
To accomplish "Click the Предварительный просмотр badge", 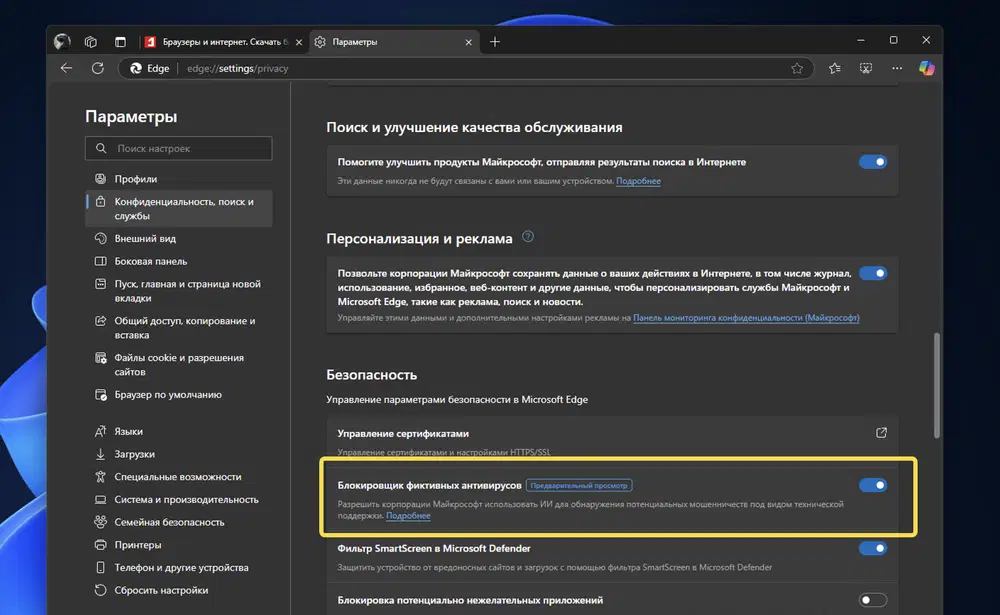I will point(579,485).
